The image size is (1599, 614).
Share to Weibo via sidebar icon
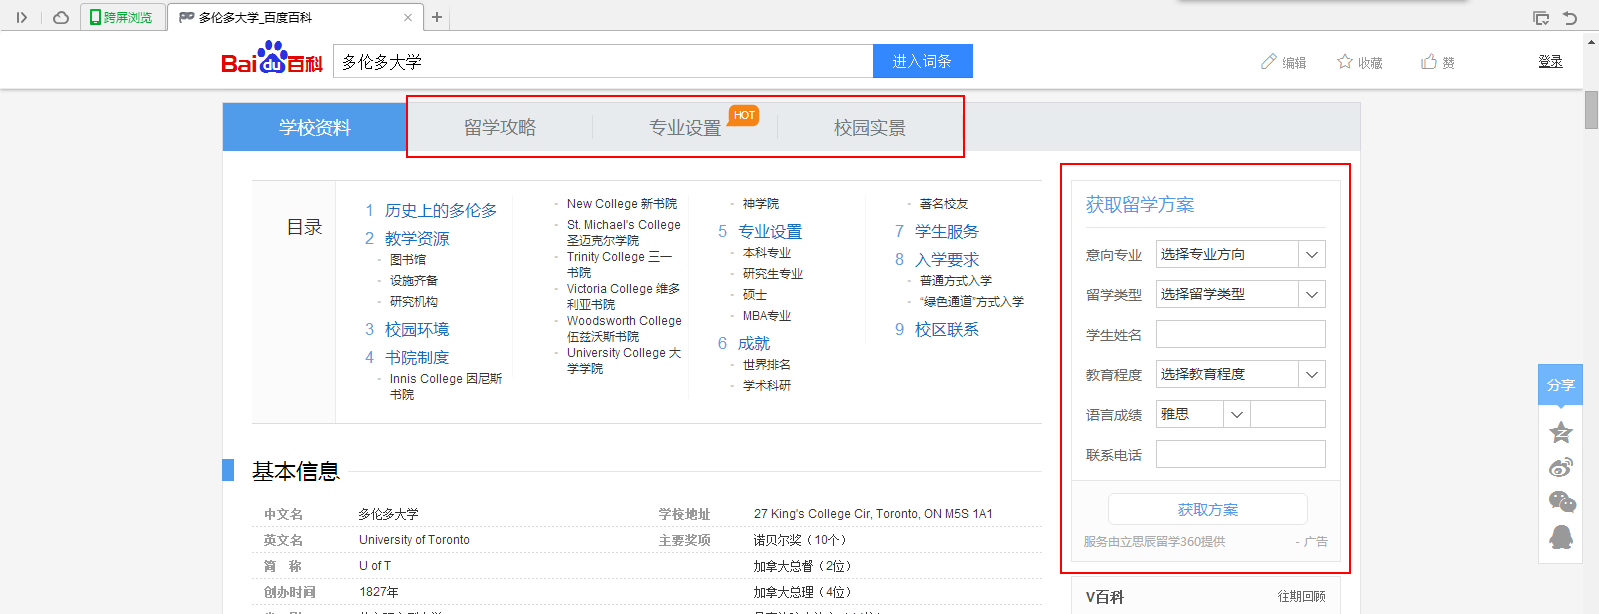click(x=1561, y=468)
